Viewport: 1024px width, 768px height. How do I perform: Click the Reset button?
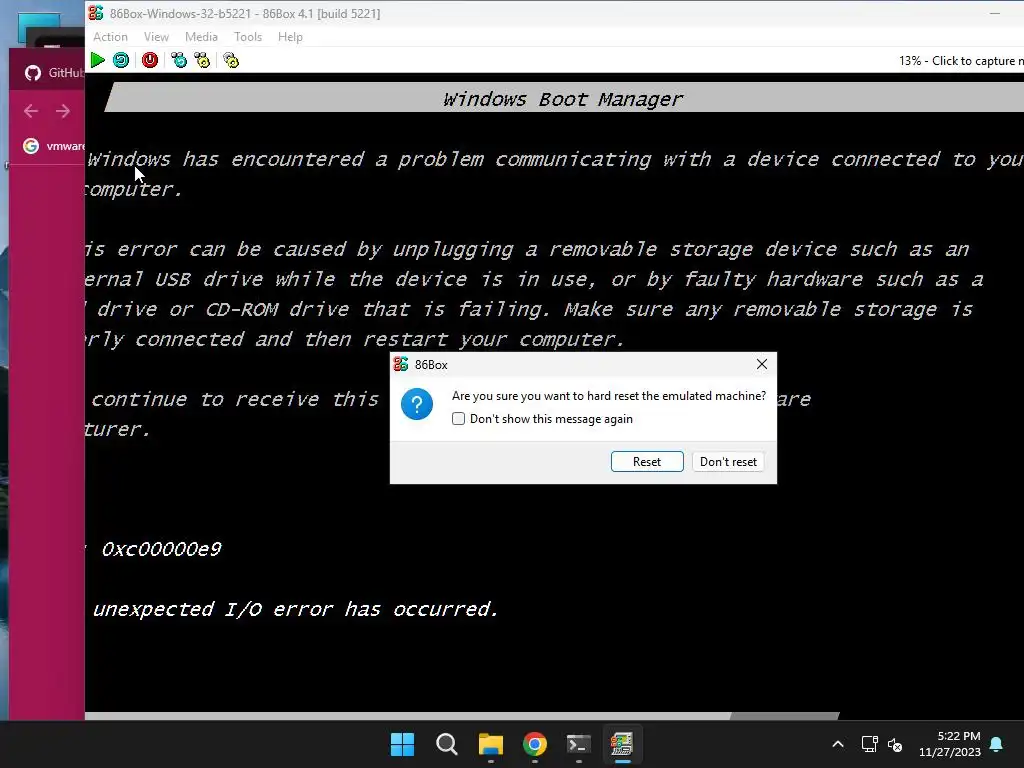coord(647,462)
